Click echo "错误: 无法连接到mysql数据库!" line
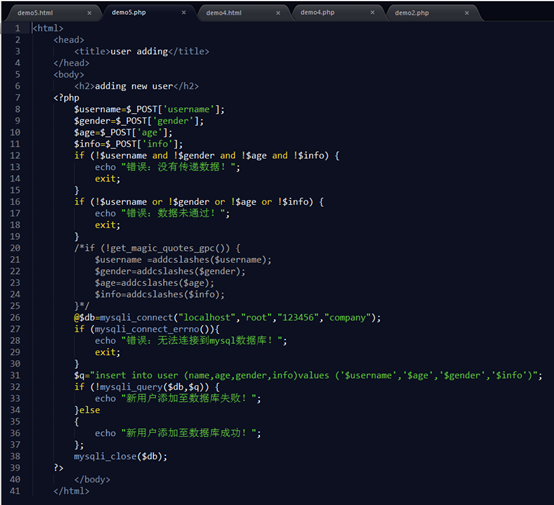Image resolution: width=554 pixels, height=505 pixels. click(x=191, y=341)
